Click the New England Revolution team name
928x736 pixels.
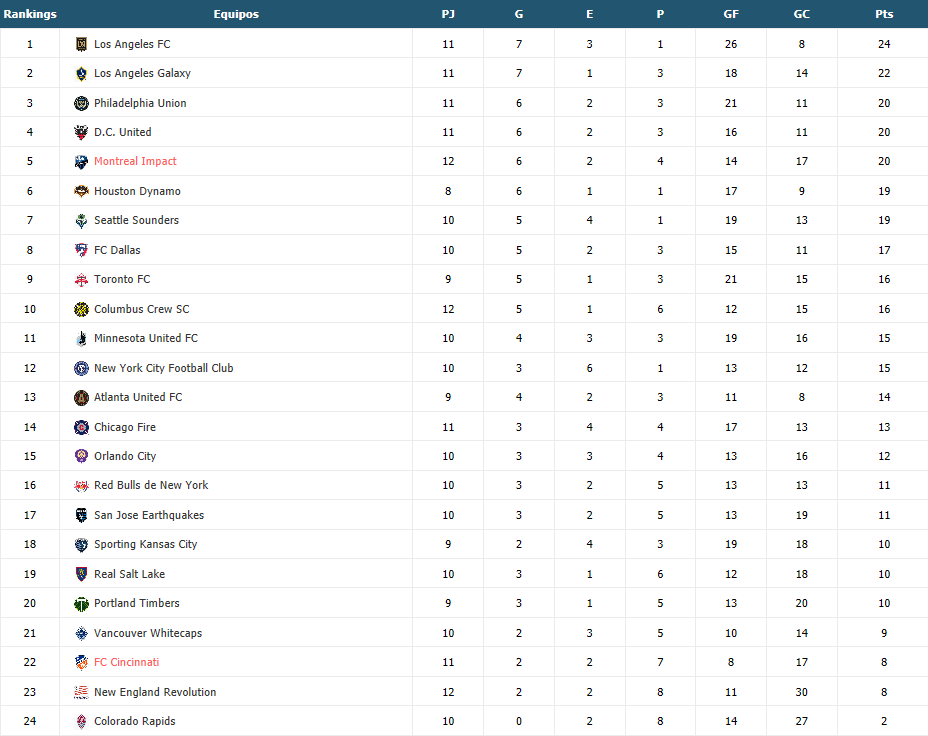click(x=155, y=692)
